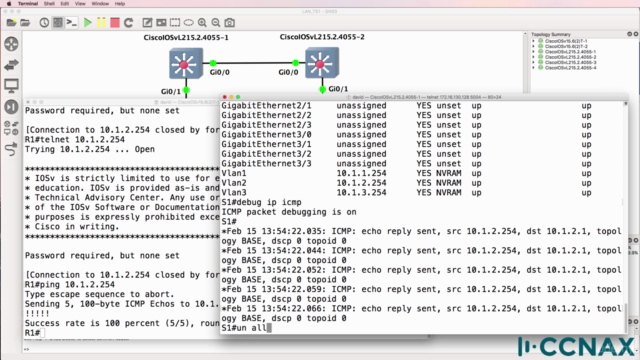Open the Apple menu

point(9,4)
